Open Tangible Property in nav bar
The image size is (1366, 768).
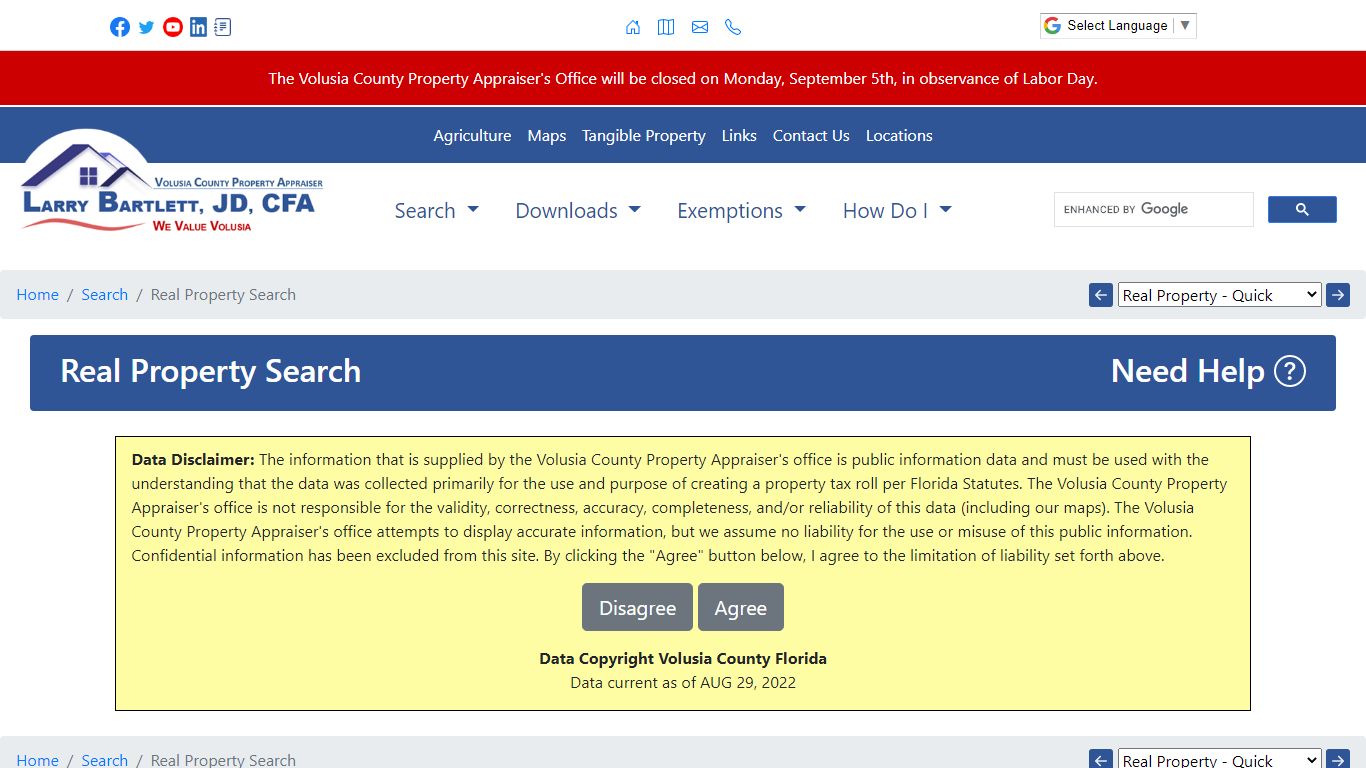tap(644, 136)
